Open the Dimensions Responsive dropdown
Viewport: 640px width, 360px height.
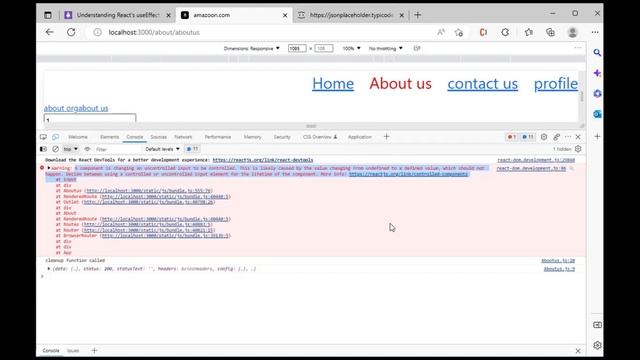[251, 48]
